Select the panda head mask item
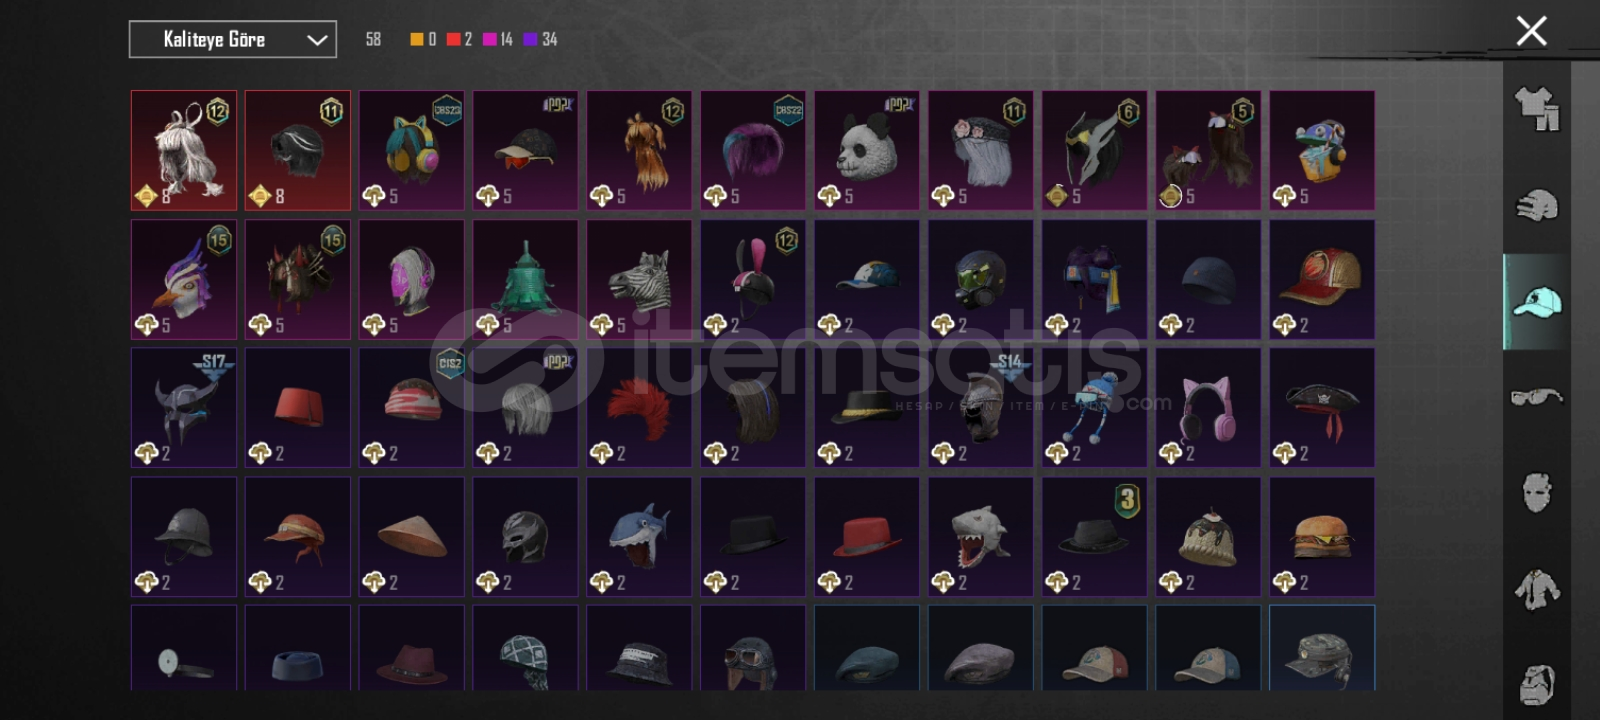This screenshot has height=720, width=1600. click(x=867, y=150)
